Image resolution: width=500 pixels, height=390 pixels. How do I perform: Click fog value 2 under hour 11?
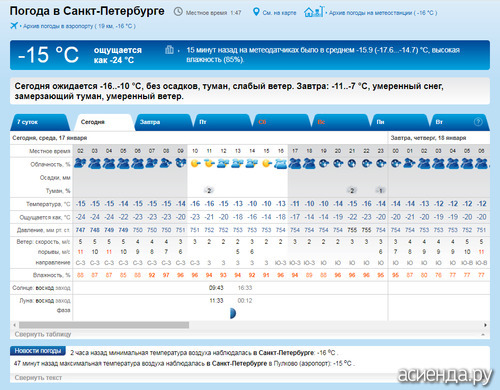(209, 191)
